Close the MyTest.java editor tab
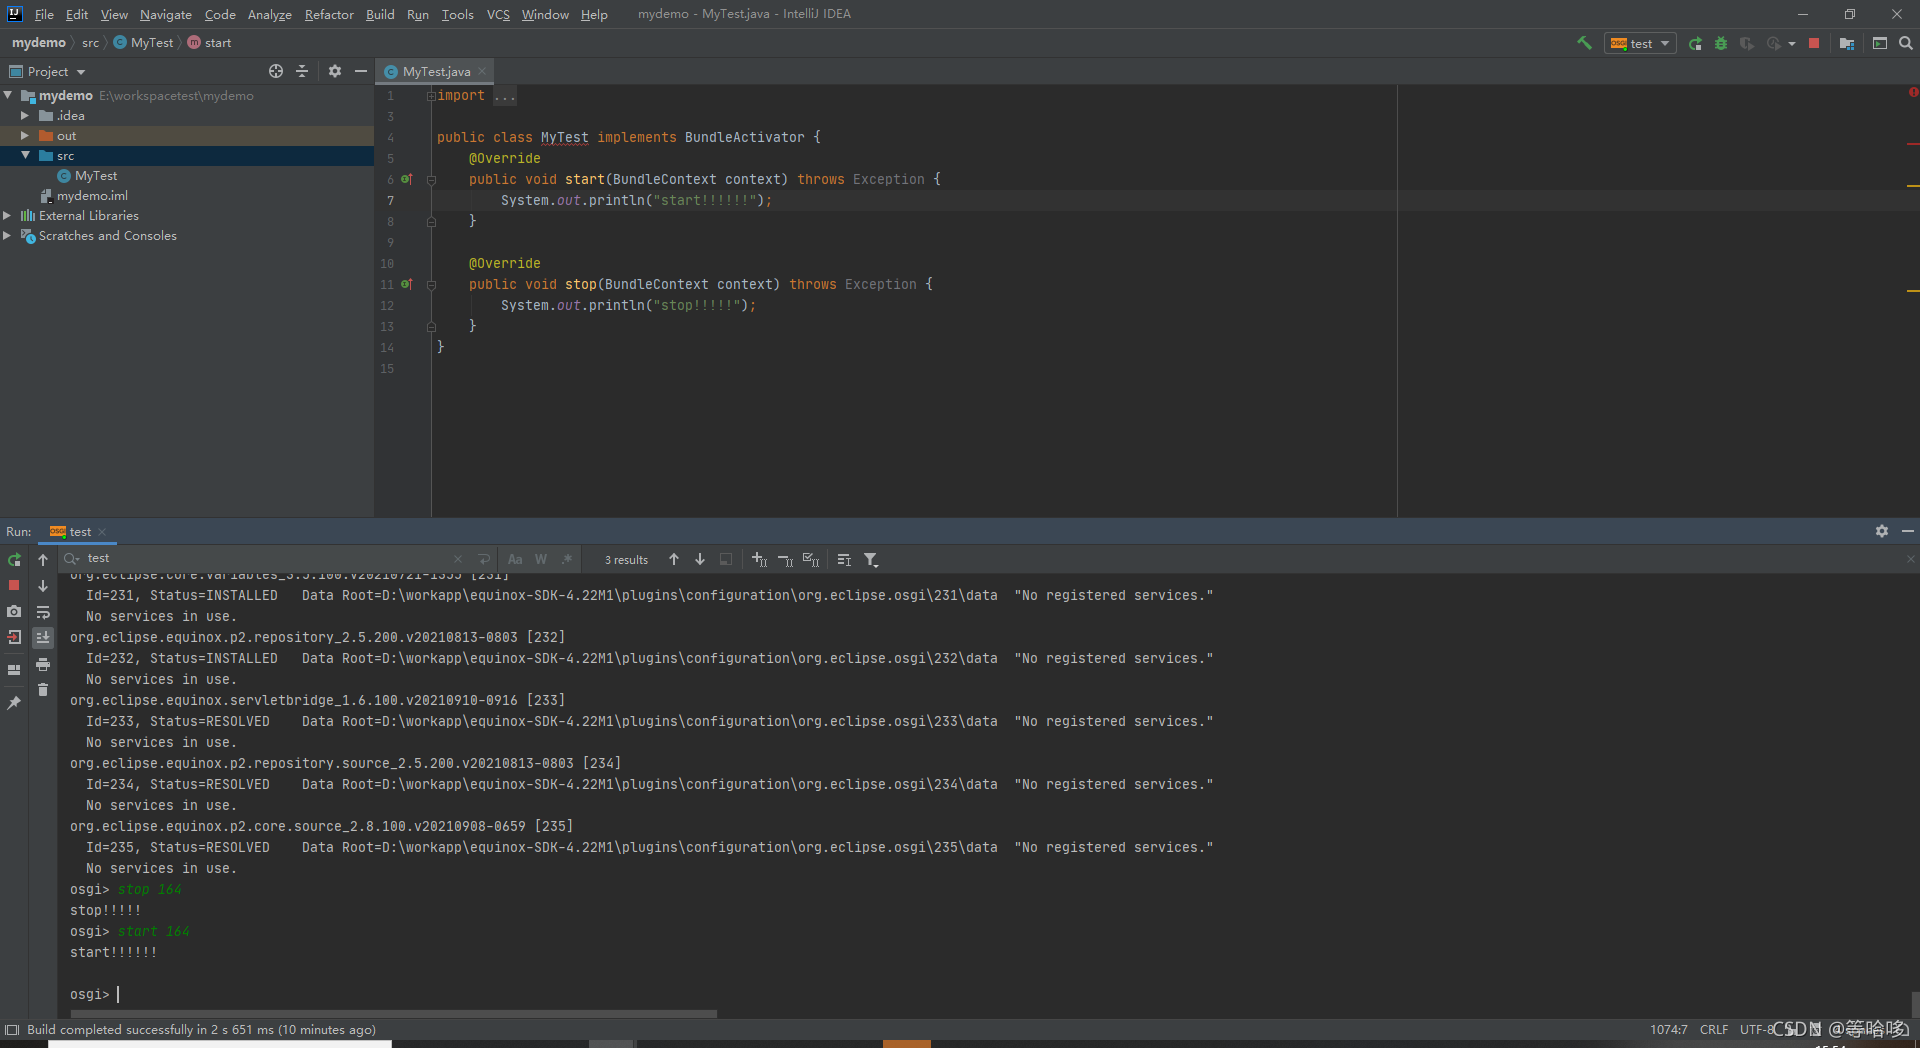Viewport: 1920px width, 1048px height. point(482,71)
